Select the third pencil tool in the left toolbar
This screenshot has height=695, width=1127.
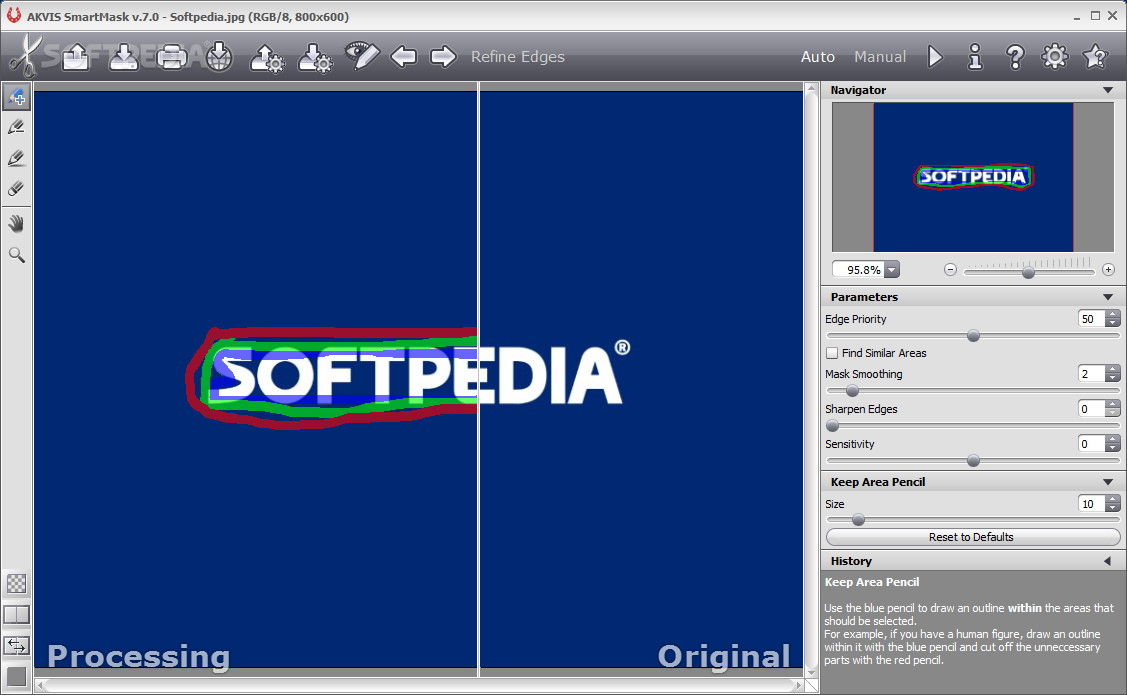[16, 158]
